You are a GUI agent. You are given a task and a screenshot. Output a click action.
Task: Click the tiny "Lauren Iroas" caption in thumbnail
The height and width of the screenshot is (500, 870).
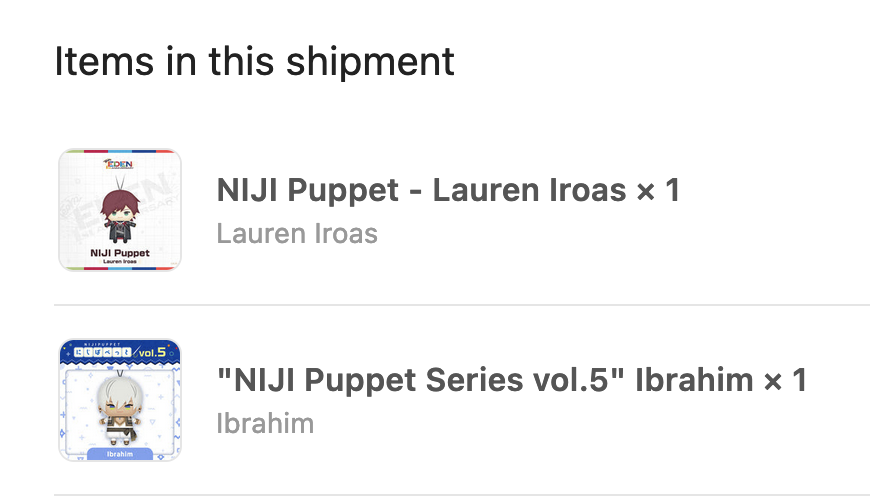(x=120, y=261)
